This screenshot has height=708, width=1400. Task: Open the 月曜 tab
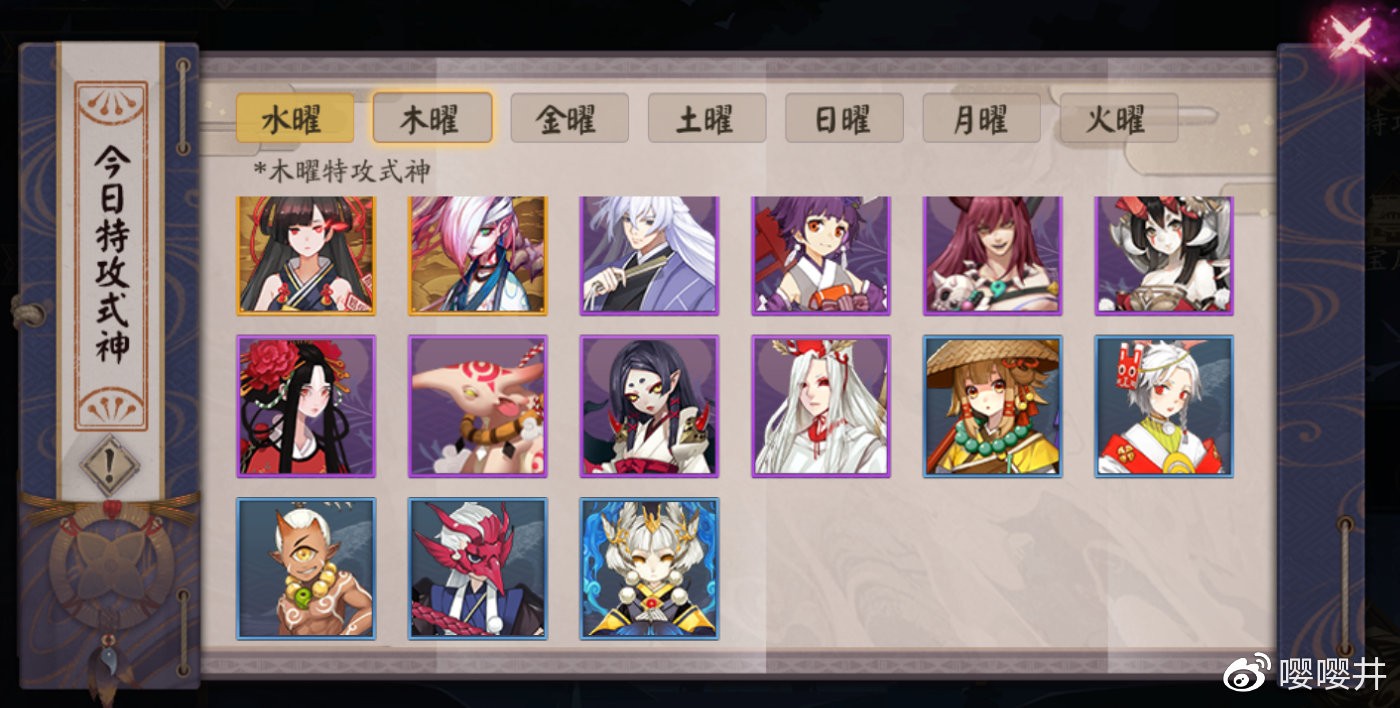tap(981, 118)
